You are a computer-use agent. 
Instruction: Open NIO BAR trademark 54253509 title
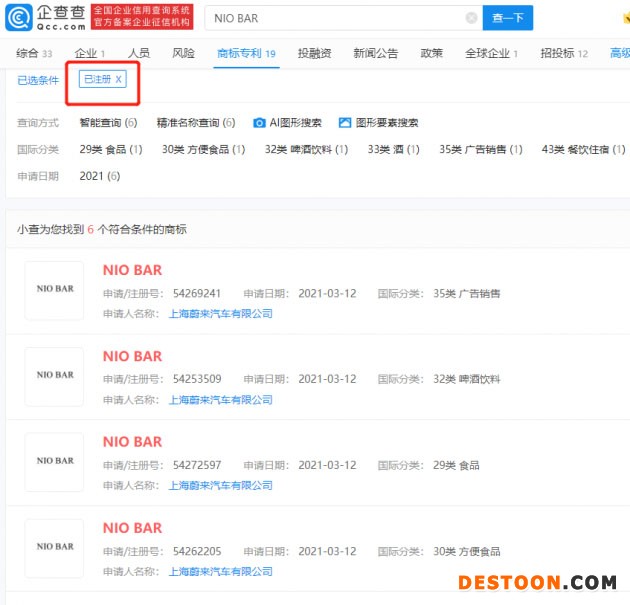[133, 356]
